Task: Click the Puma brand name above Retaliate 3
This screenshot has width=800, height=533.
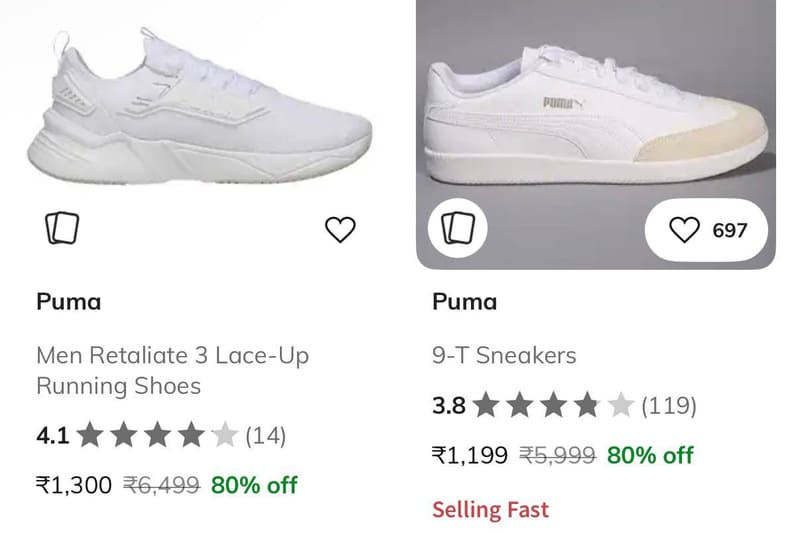Action: (x=68, y=302)
